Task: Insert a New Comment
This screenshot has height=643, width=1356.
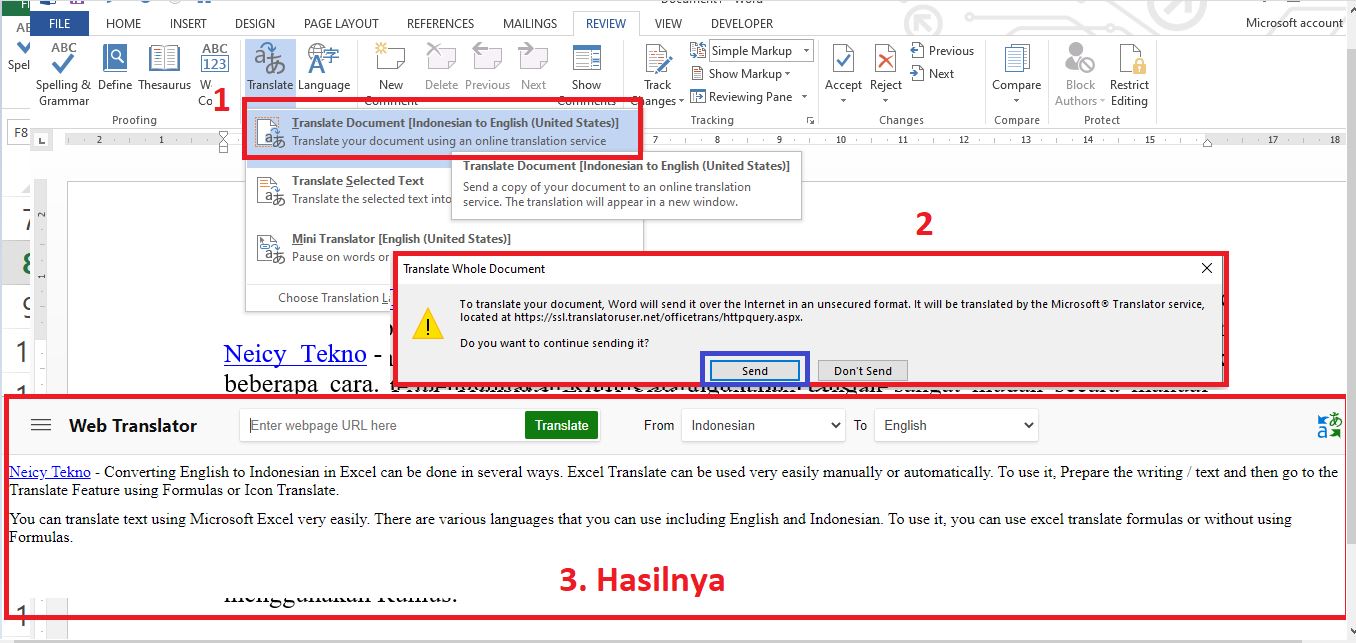Action: click(x=391, y=73)
